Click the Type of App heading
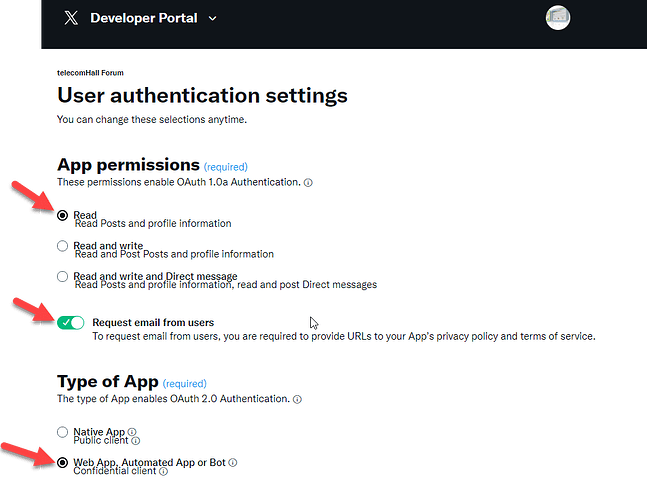 pos(108,382)
